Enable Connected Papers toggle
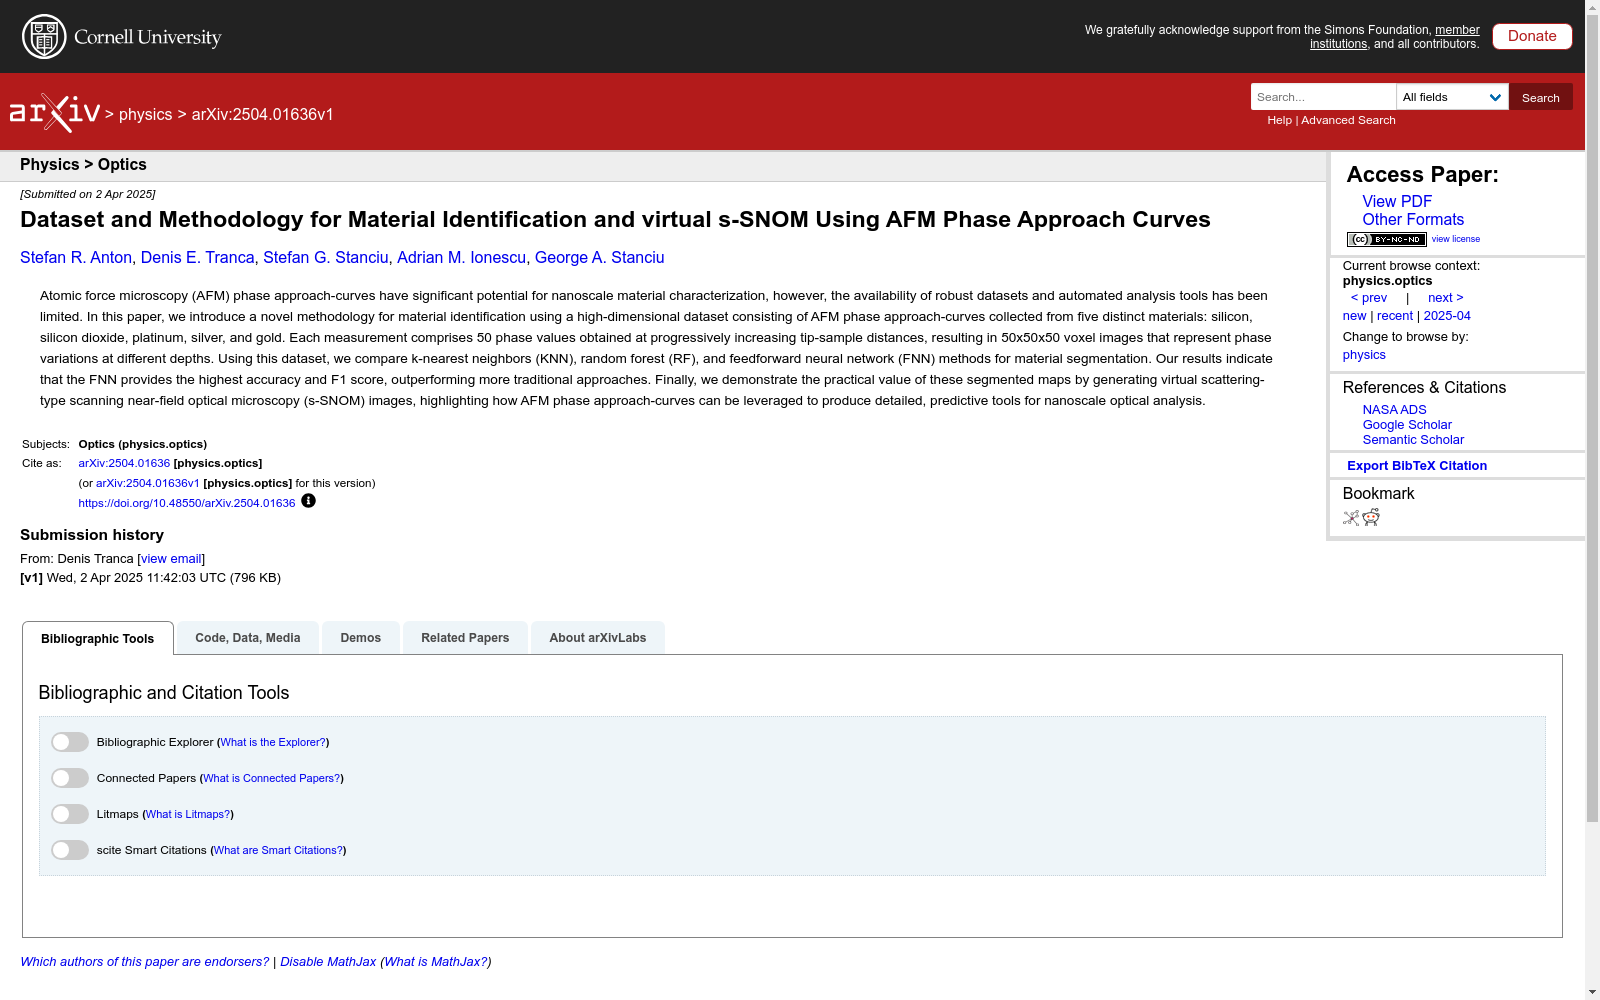The width and height of the screenshot is (1600, 1000). point(70,778)
